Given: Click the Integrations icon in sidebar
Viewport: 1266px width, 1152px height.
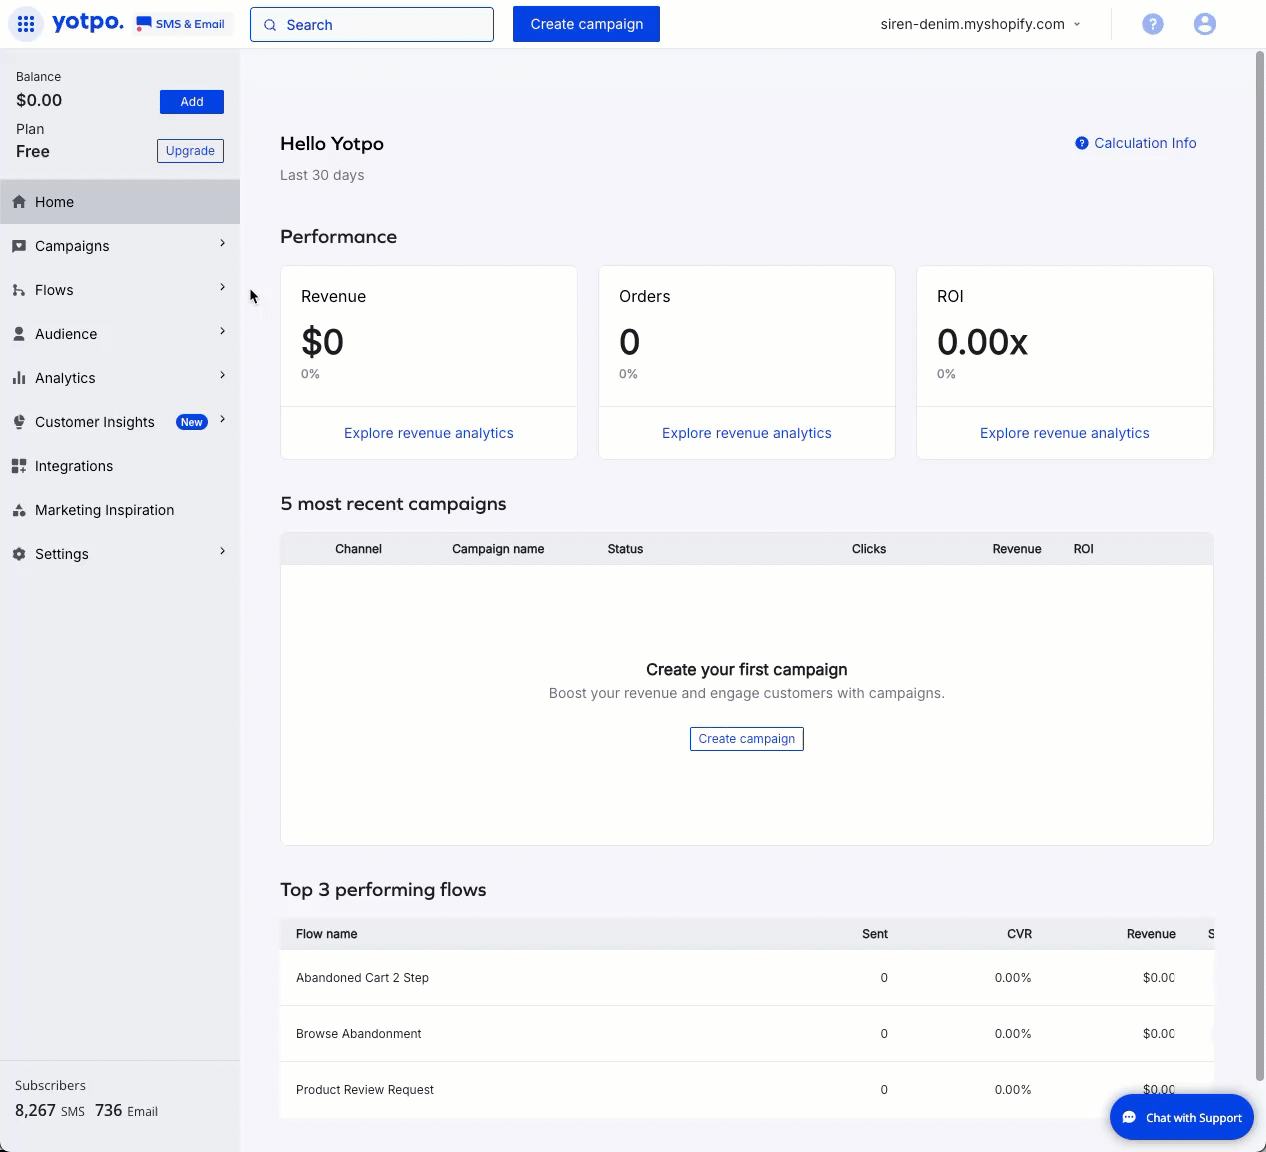Looking at the screenshot, I should 19,466.
